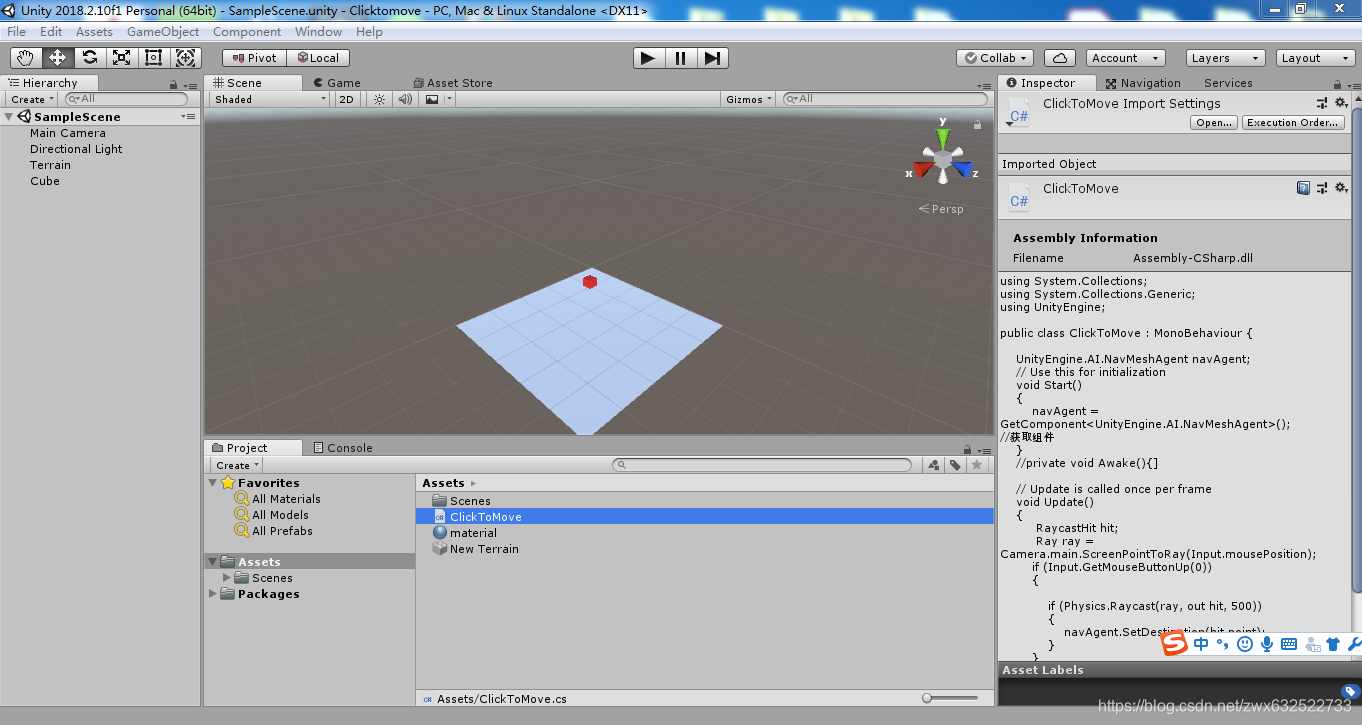Toggle 2D scene view mode
The height and width of the screenshot is (725, 1362).
tap(346, 99)
